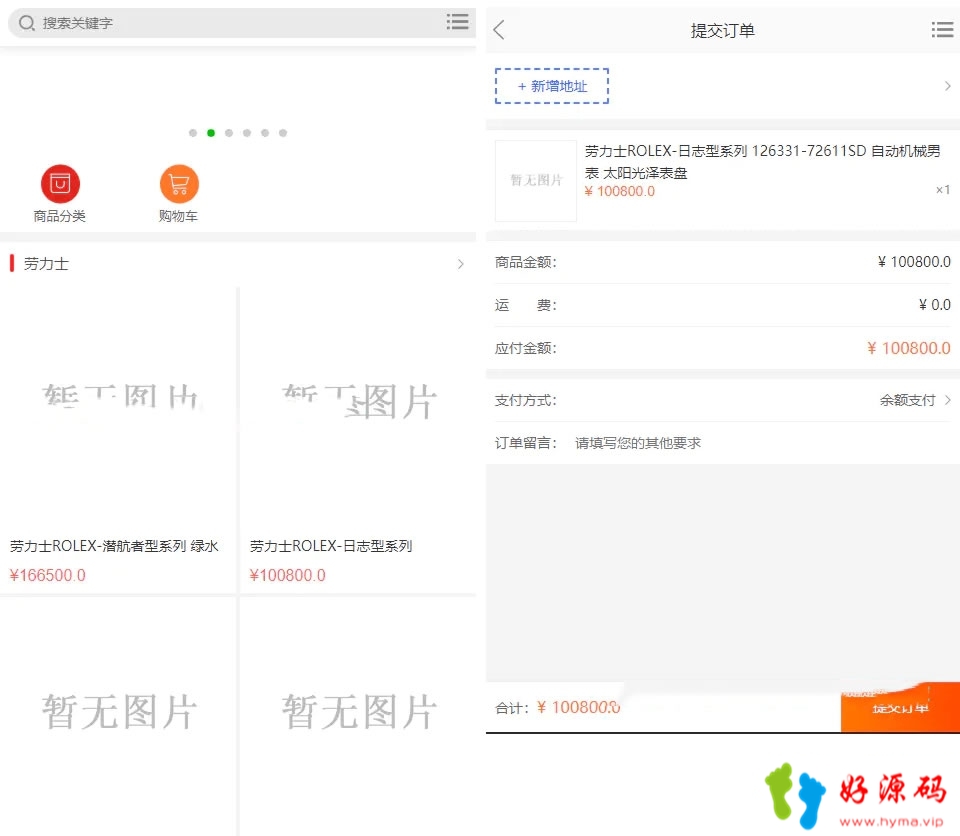
Task: Focus the 请填写您的其他要求 note field
Action: (x=762, y=443)
